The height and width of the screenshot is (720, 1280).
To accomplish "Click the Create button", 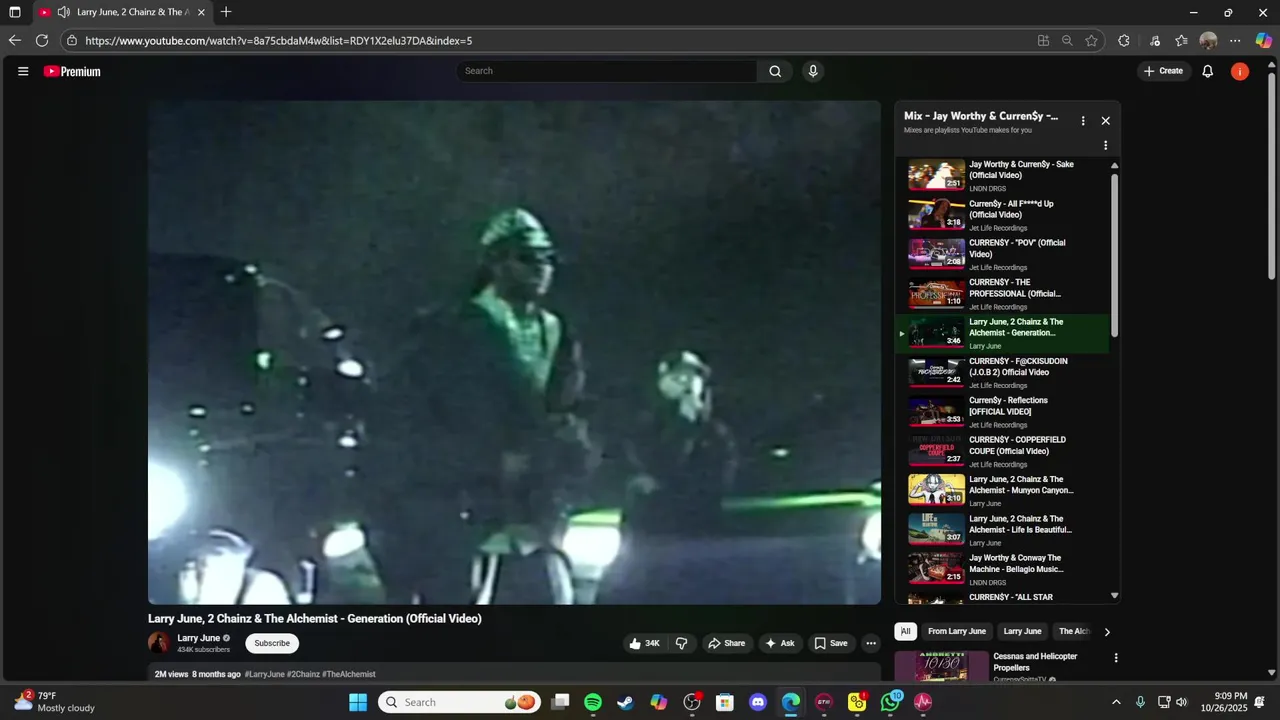I will 1164,71.
